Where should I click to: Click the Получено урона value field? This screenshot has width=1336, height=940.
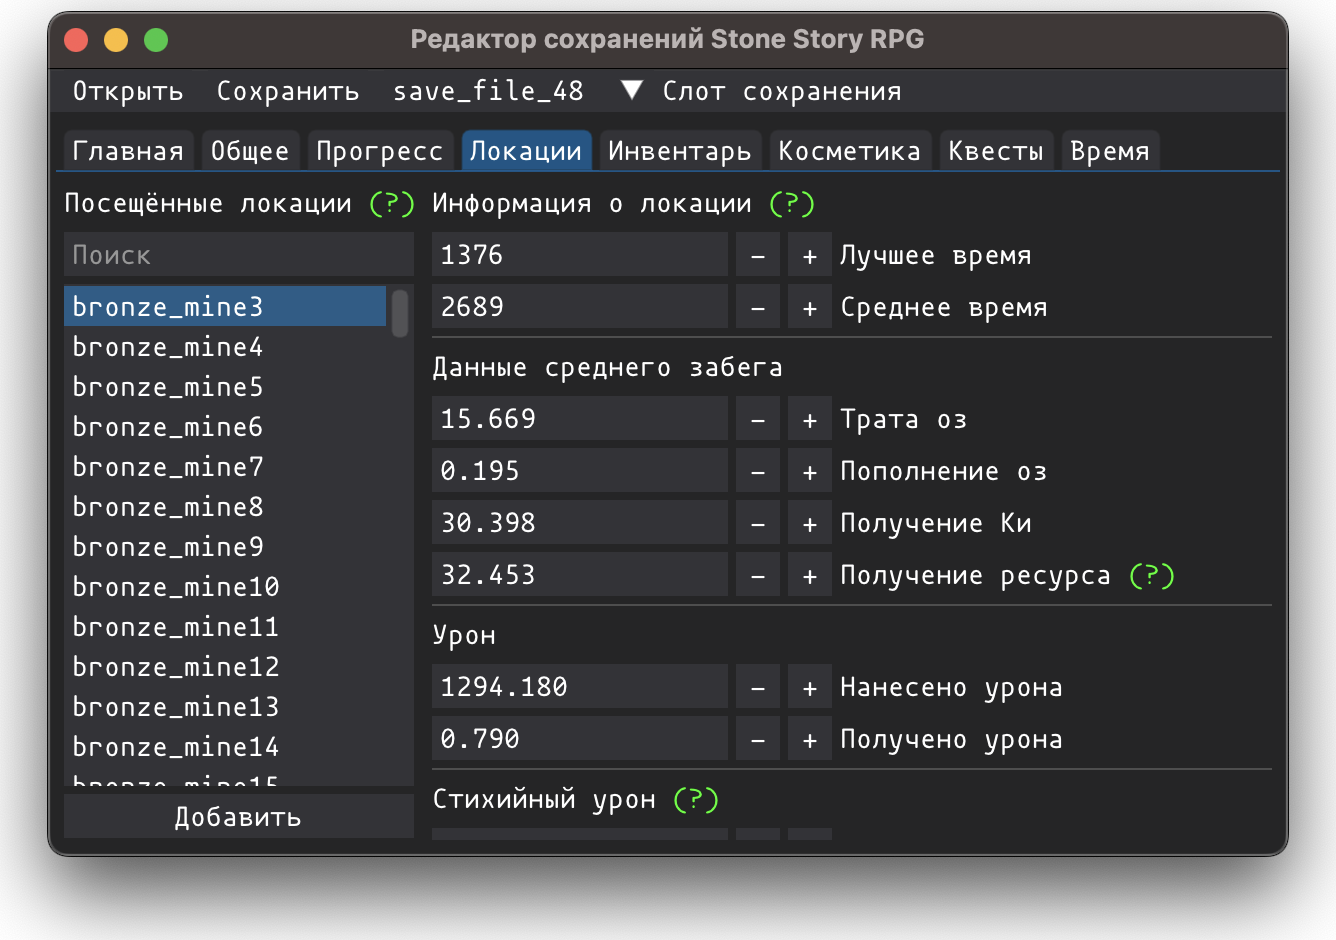coord(580,739)
